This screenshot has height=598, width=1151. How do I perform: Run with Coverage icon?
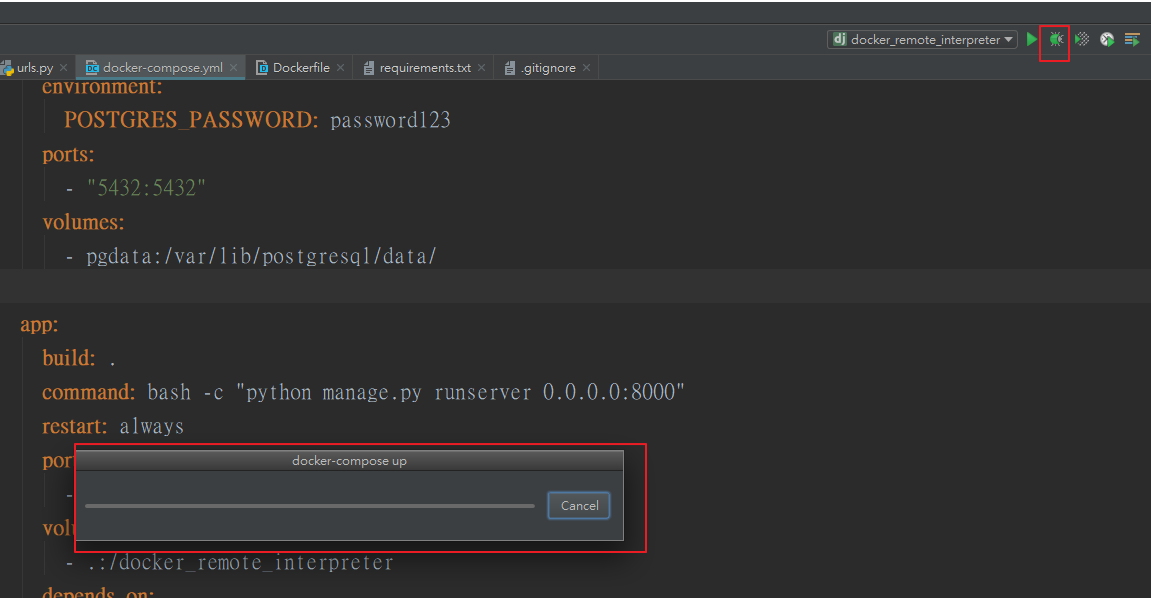[x=1082, y=39]
